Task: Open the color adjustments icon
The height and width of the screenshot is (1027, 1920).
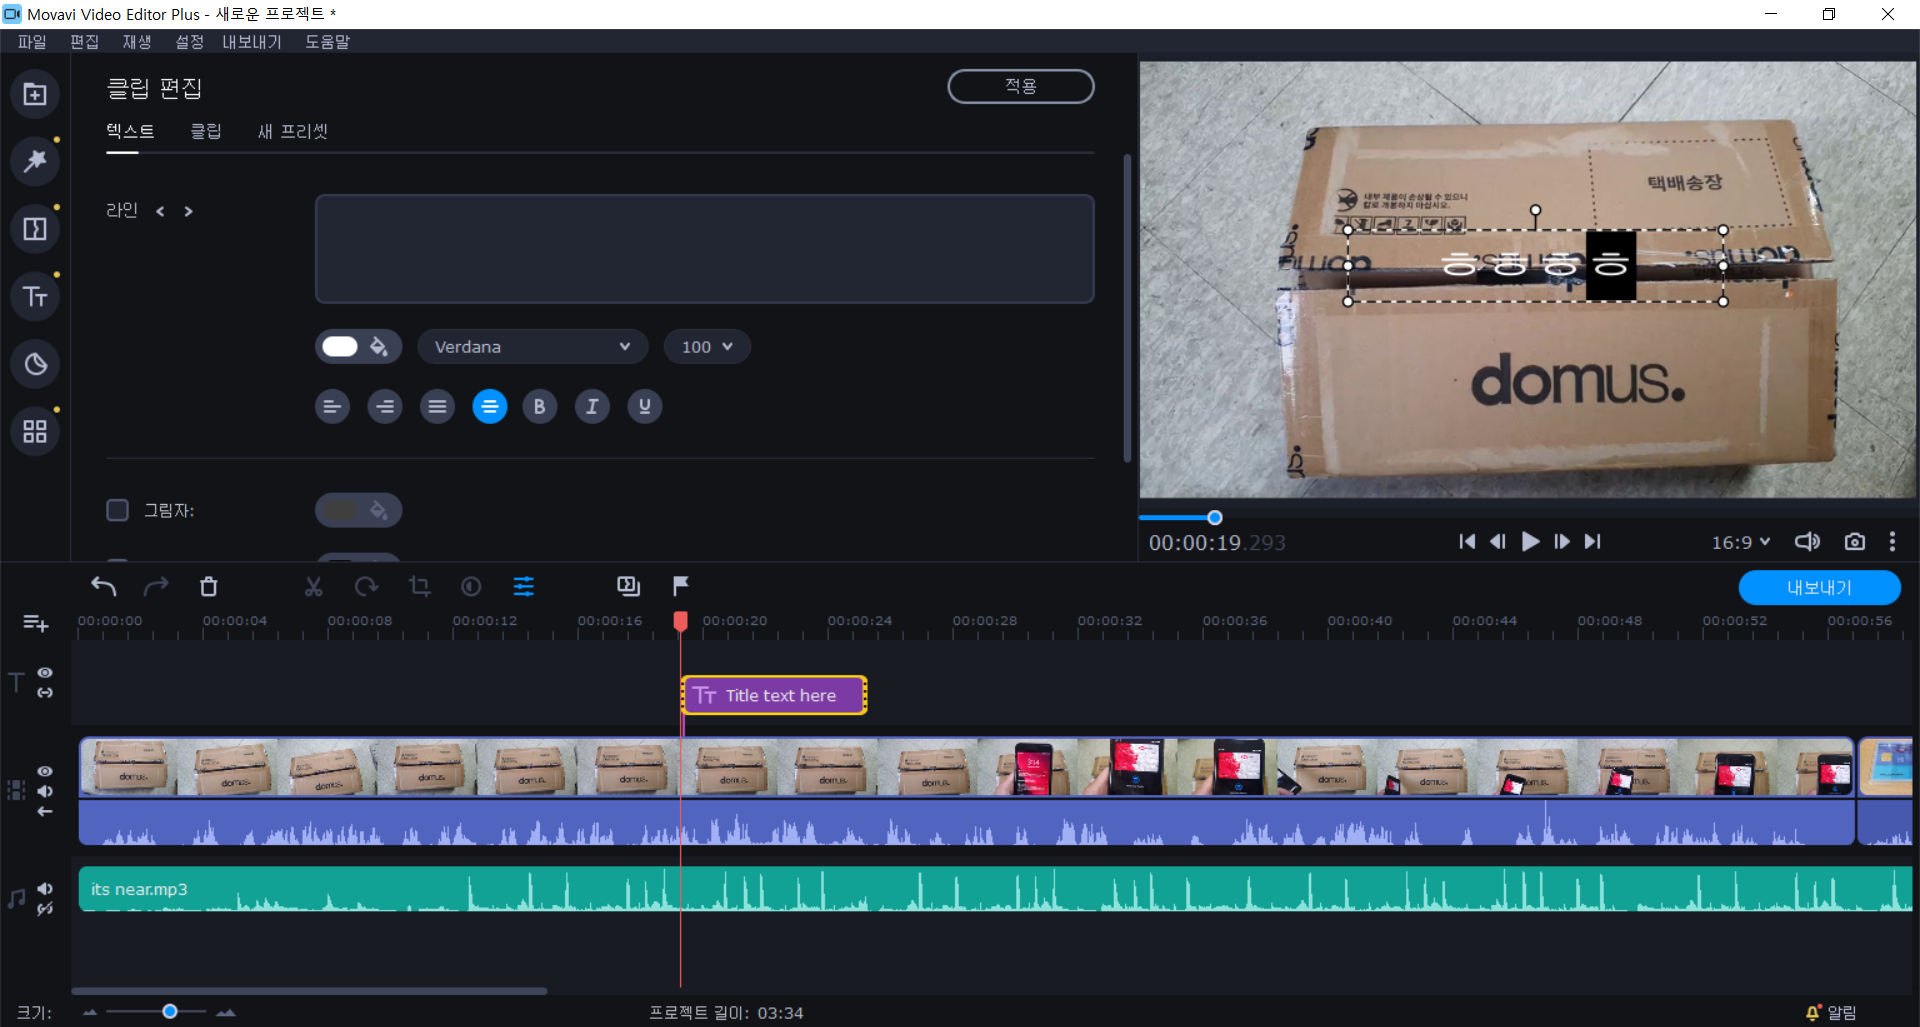Action: tap(471, 586)
